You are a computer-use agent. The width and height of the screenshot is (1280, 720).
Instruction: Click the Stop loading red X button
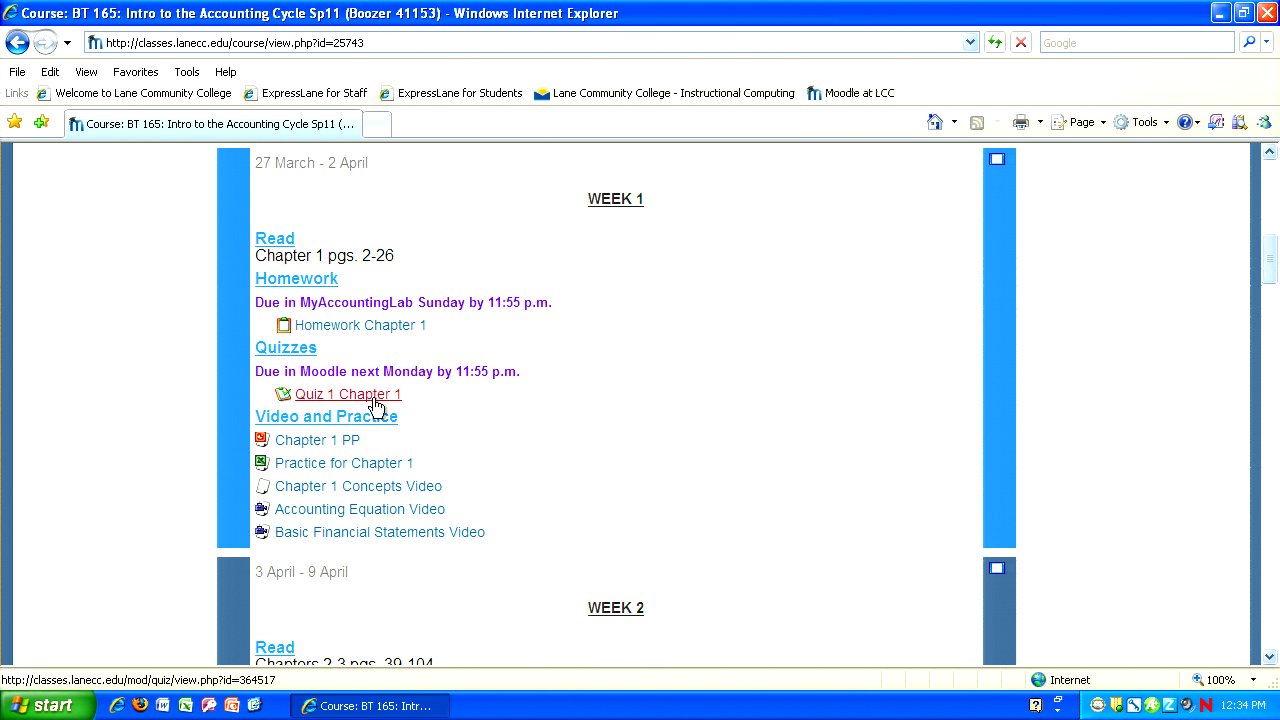tap(1020, 43)
